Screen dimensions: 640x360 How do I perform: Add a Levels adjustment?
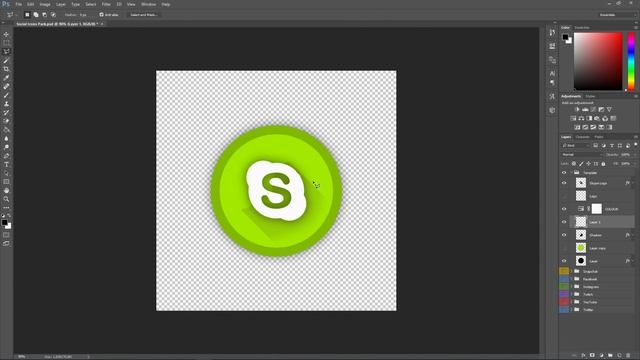585,109
